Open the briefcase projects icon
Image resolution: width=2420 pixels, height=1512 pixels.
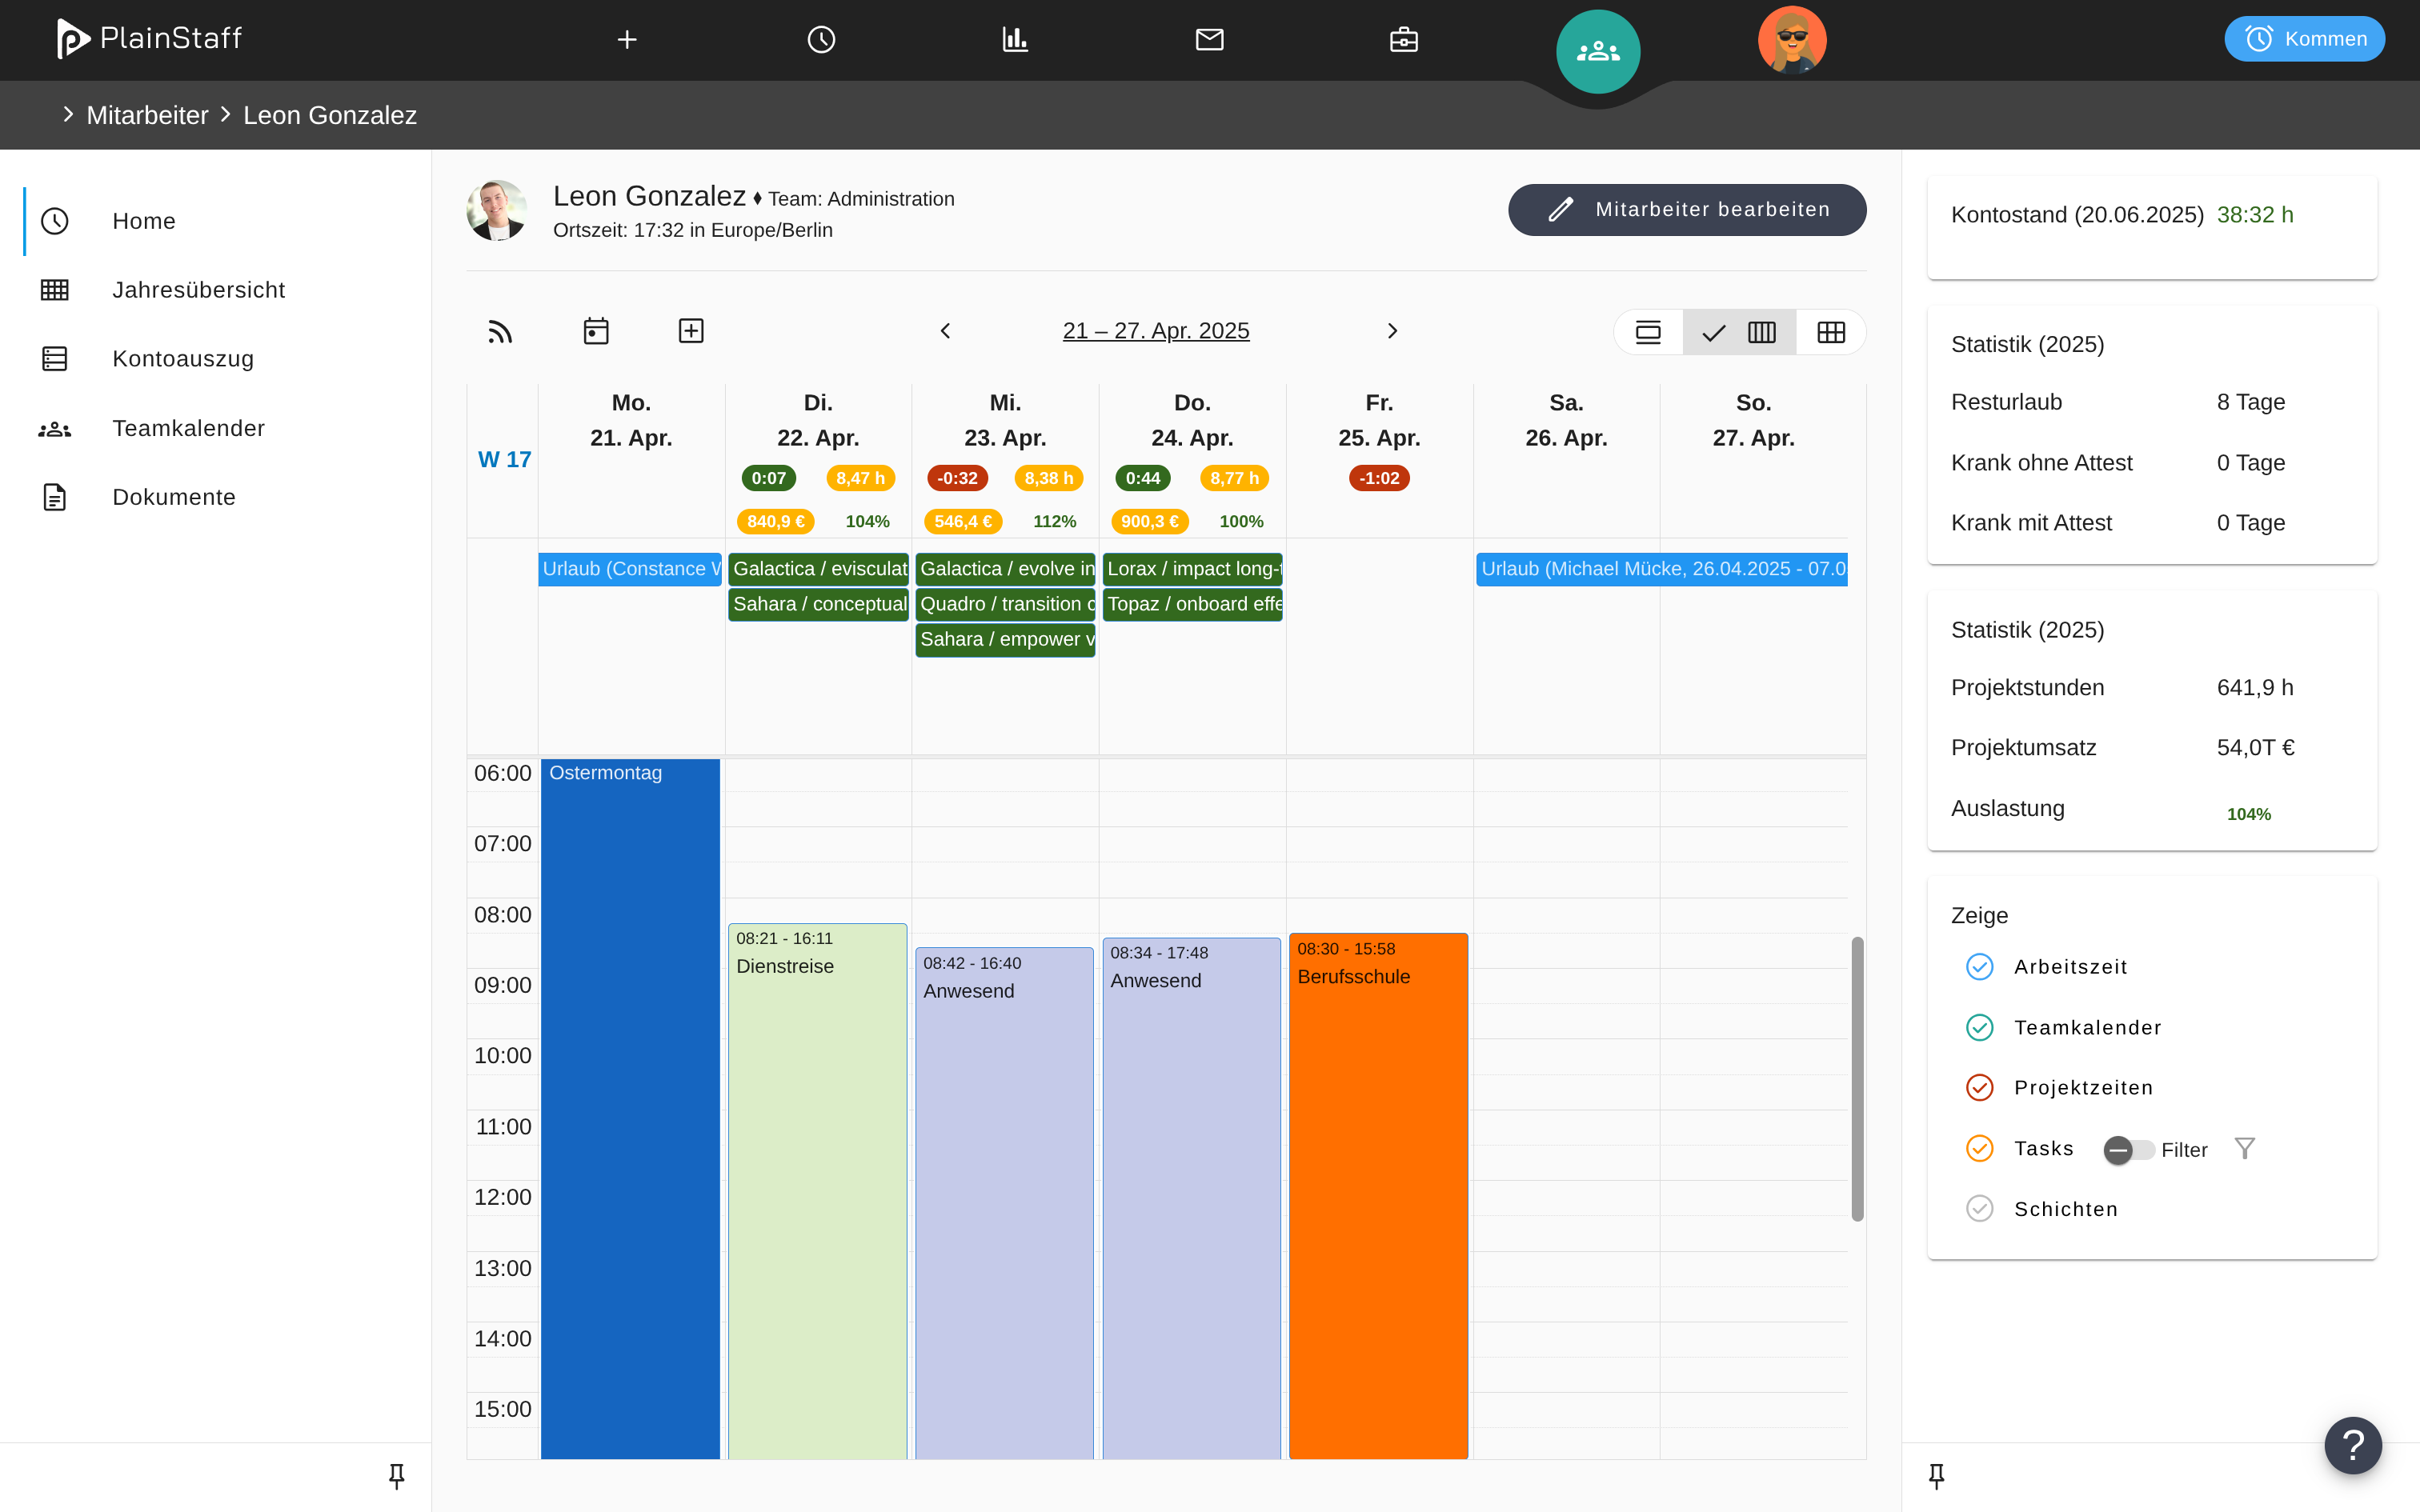(x=1404, y=39)
